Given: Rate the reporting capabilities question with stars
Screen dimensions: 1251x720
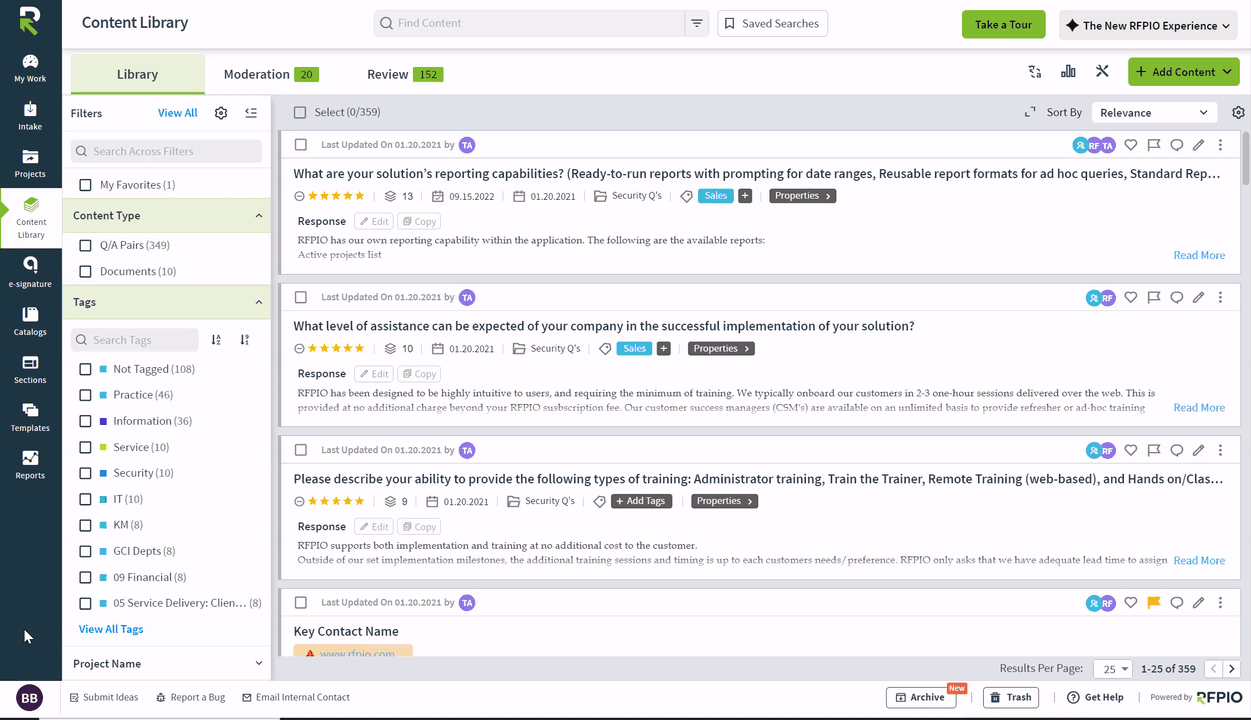Looking at the screenshot, I should tap(336, 196).
